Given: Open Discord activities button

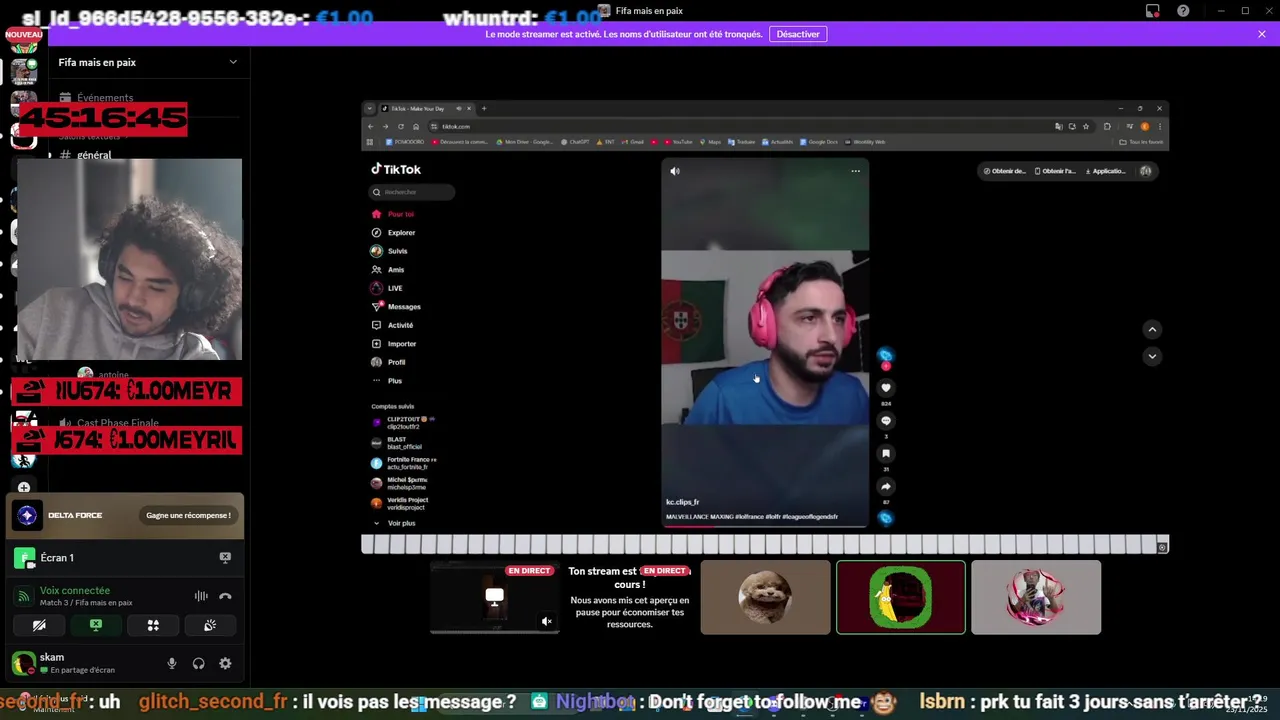Looking at the screenshot, I should 153,625.
